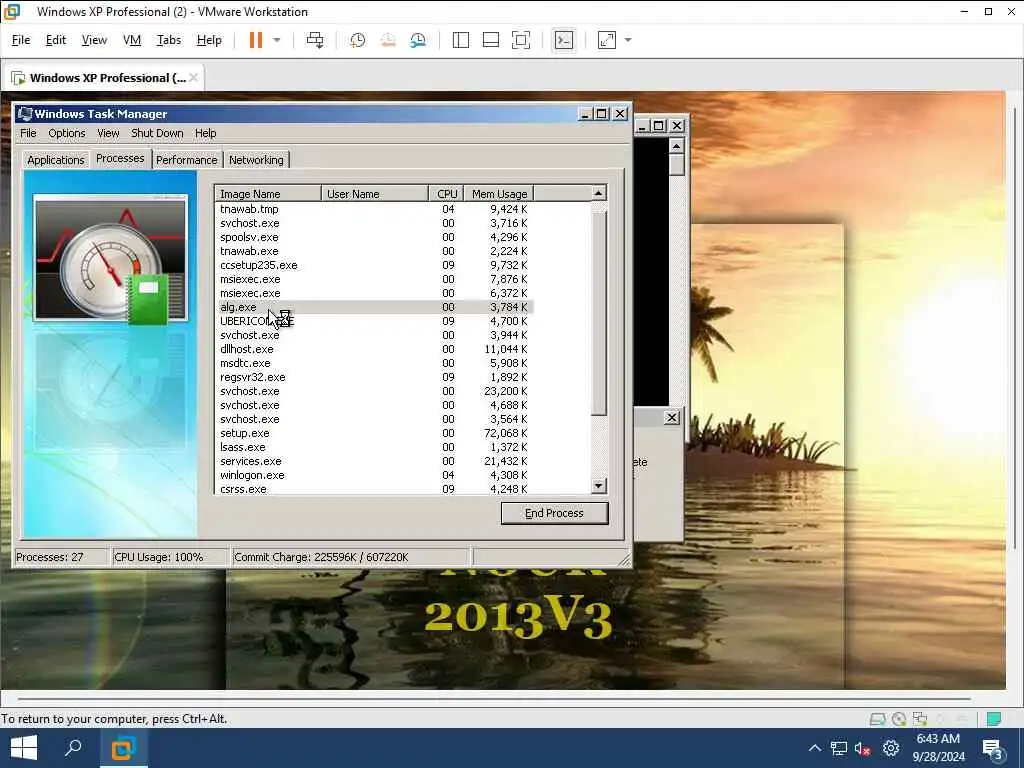Viewport: 1024px width, 768px height.
Task: Open Windows taskbar search
Action: tap(73, 748)
